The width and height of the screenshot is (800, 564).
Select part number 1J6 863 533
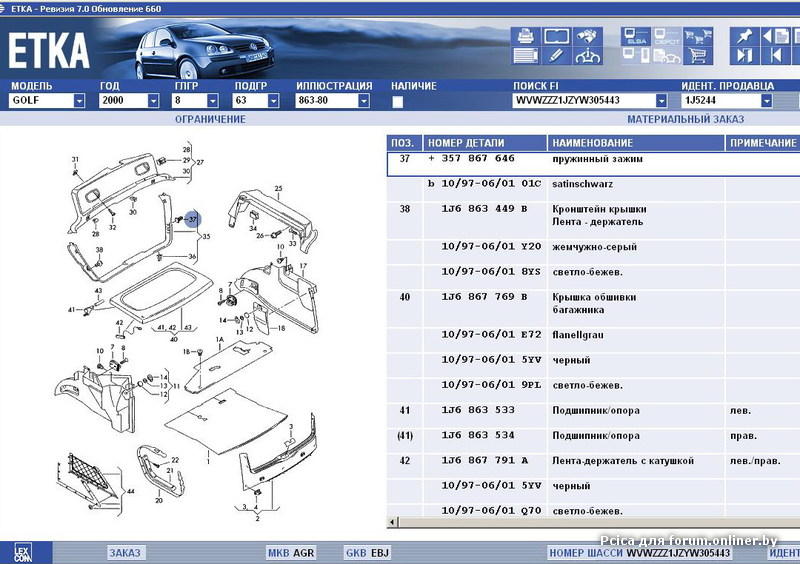point(478,410)
